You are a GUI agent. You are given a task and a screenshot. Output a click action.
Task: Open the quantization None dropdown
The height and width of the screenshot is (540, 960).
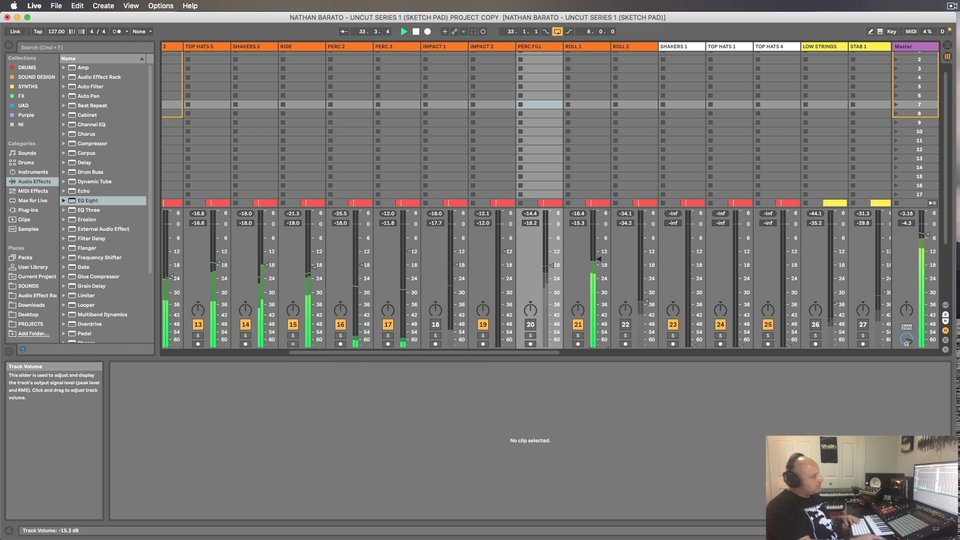click(141, 31)
